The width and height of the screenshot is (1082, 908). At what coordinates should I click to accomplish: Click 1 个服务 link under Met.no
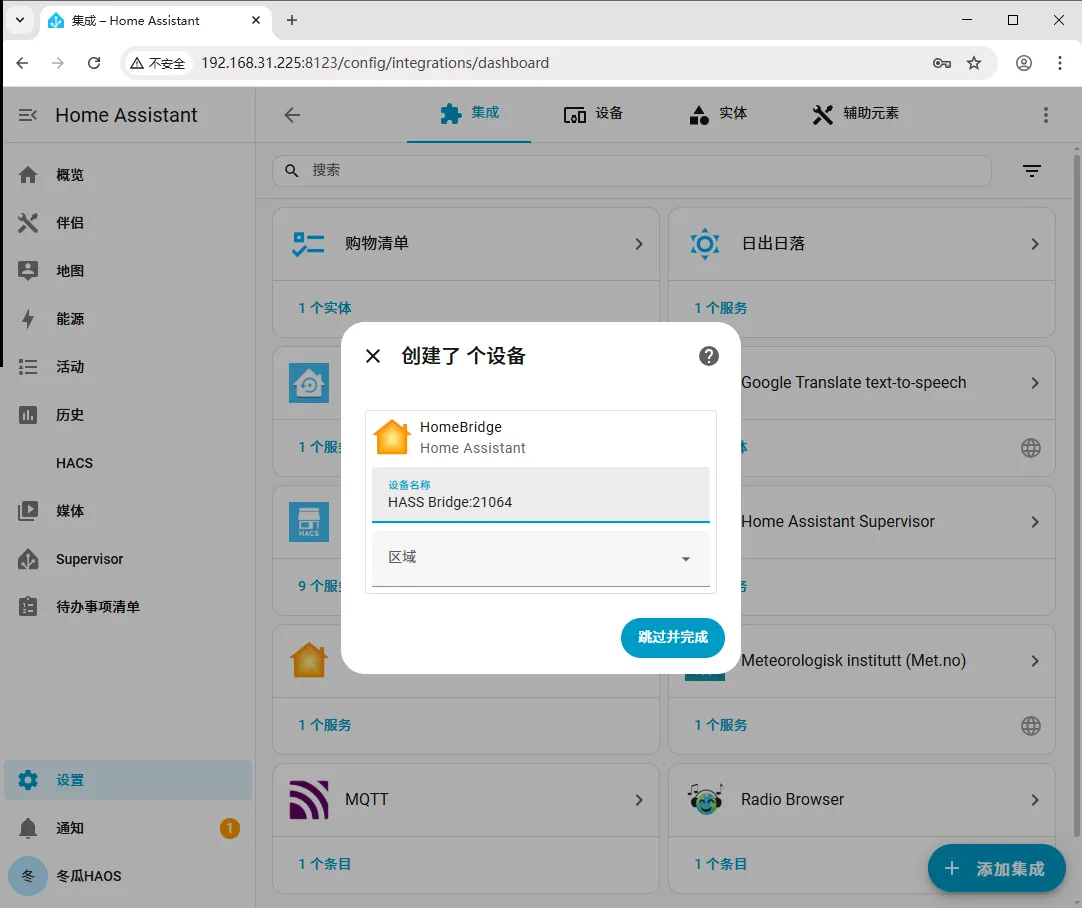coord(721,725)
